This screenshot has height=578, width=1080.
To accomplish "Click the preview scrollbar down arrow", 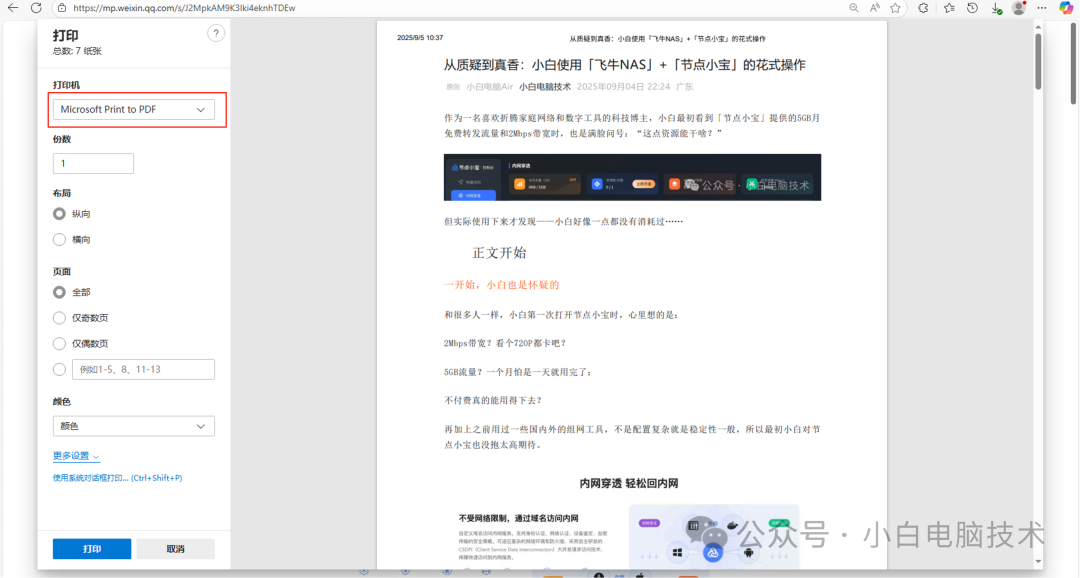I will click(x=1038, y=561).
